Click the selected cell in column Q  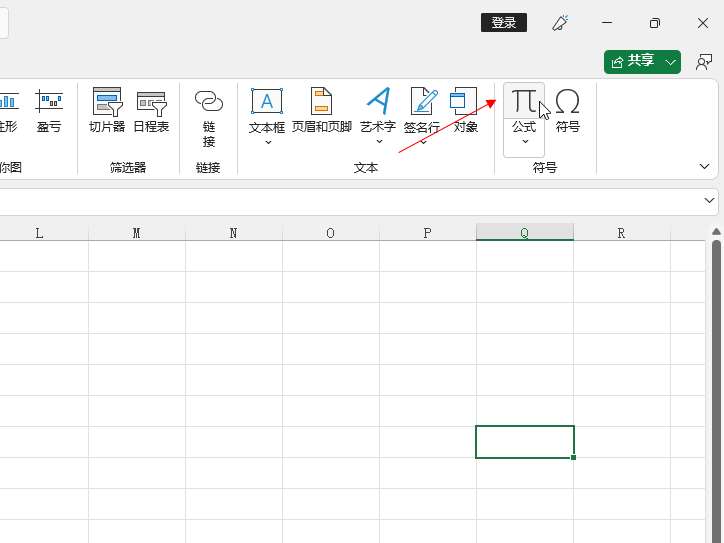point(525,442)
